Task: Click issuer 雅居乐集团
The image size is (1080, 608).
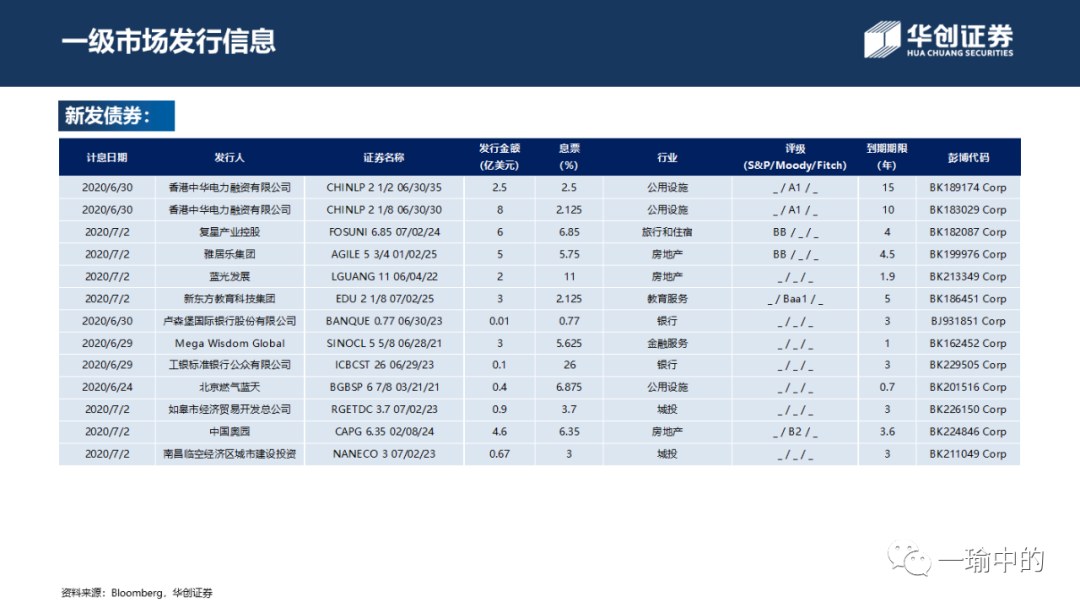Action: [229, 254]
